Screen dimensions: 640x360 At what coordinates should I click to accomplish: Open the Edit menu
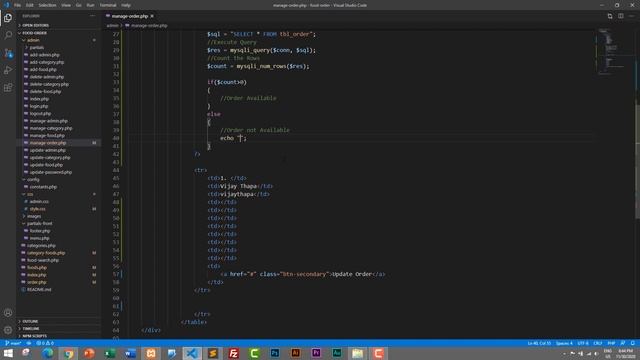click(30, 5)
